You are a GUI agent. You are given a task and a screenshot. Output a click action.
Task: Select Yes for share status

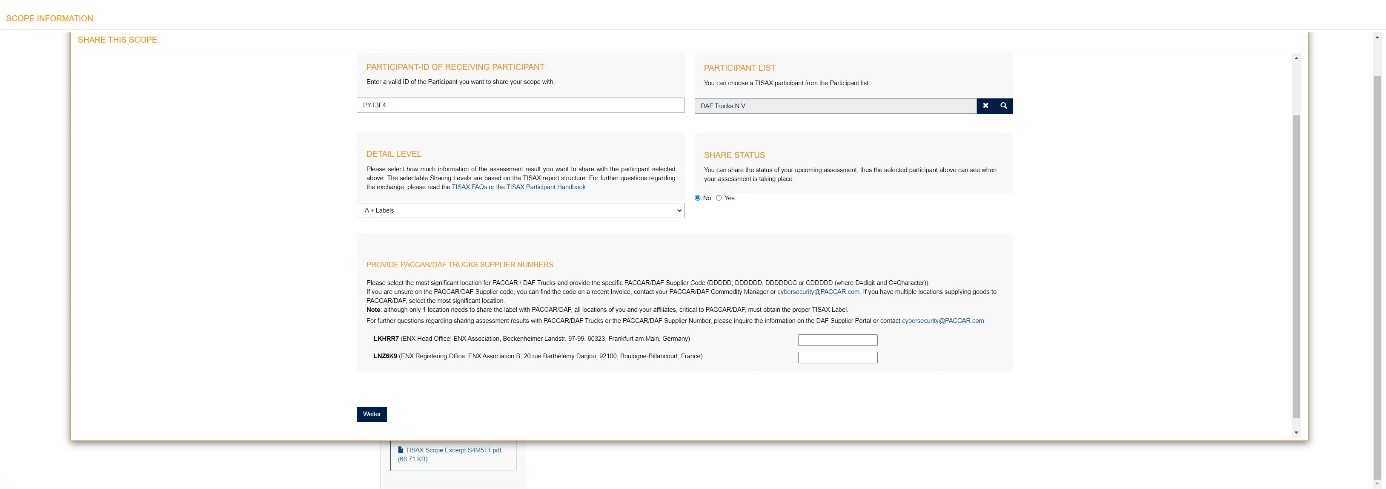pyautogui.click(x=719, y=198)
